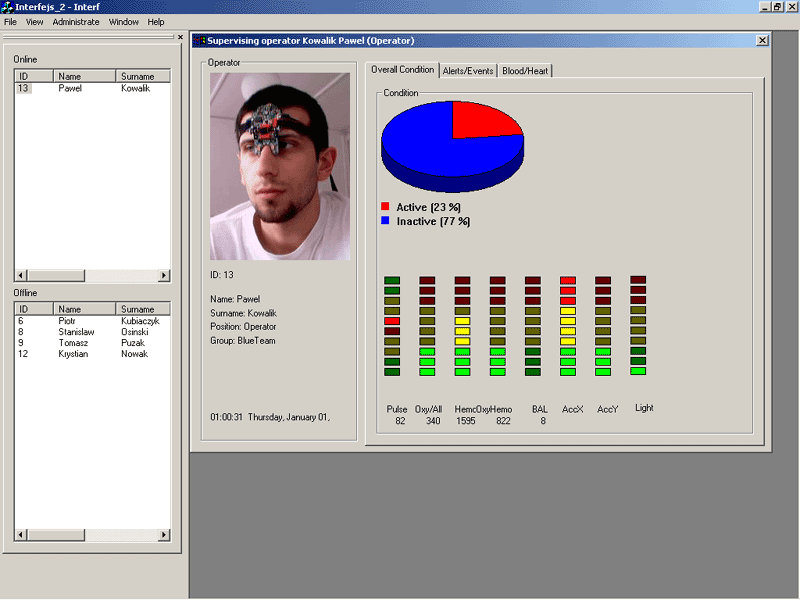Select offline operator Piotr Kubiaczyk
Screen dimensions: 800x600
[x=92, y=321]
